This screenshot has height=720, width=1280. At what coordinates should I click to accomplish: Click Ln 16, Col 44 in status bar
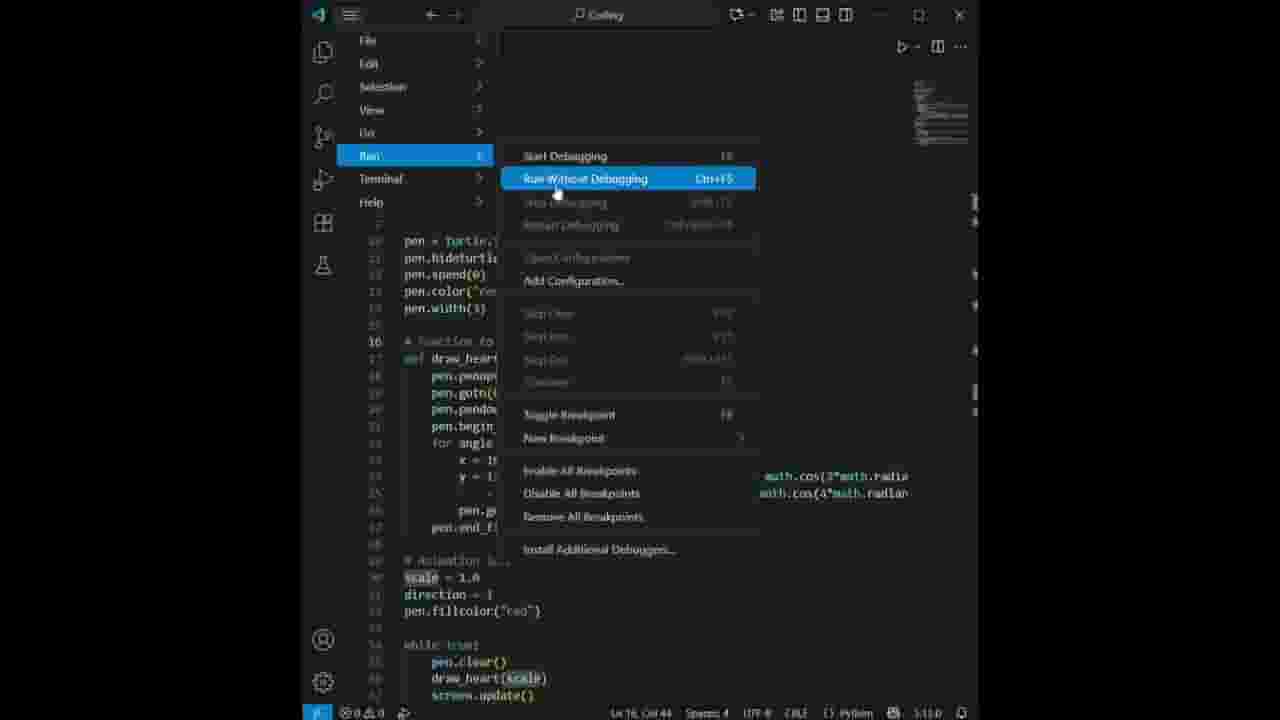pyautogui.click(x=641, y=713)
